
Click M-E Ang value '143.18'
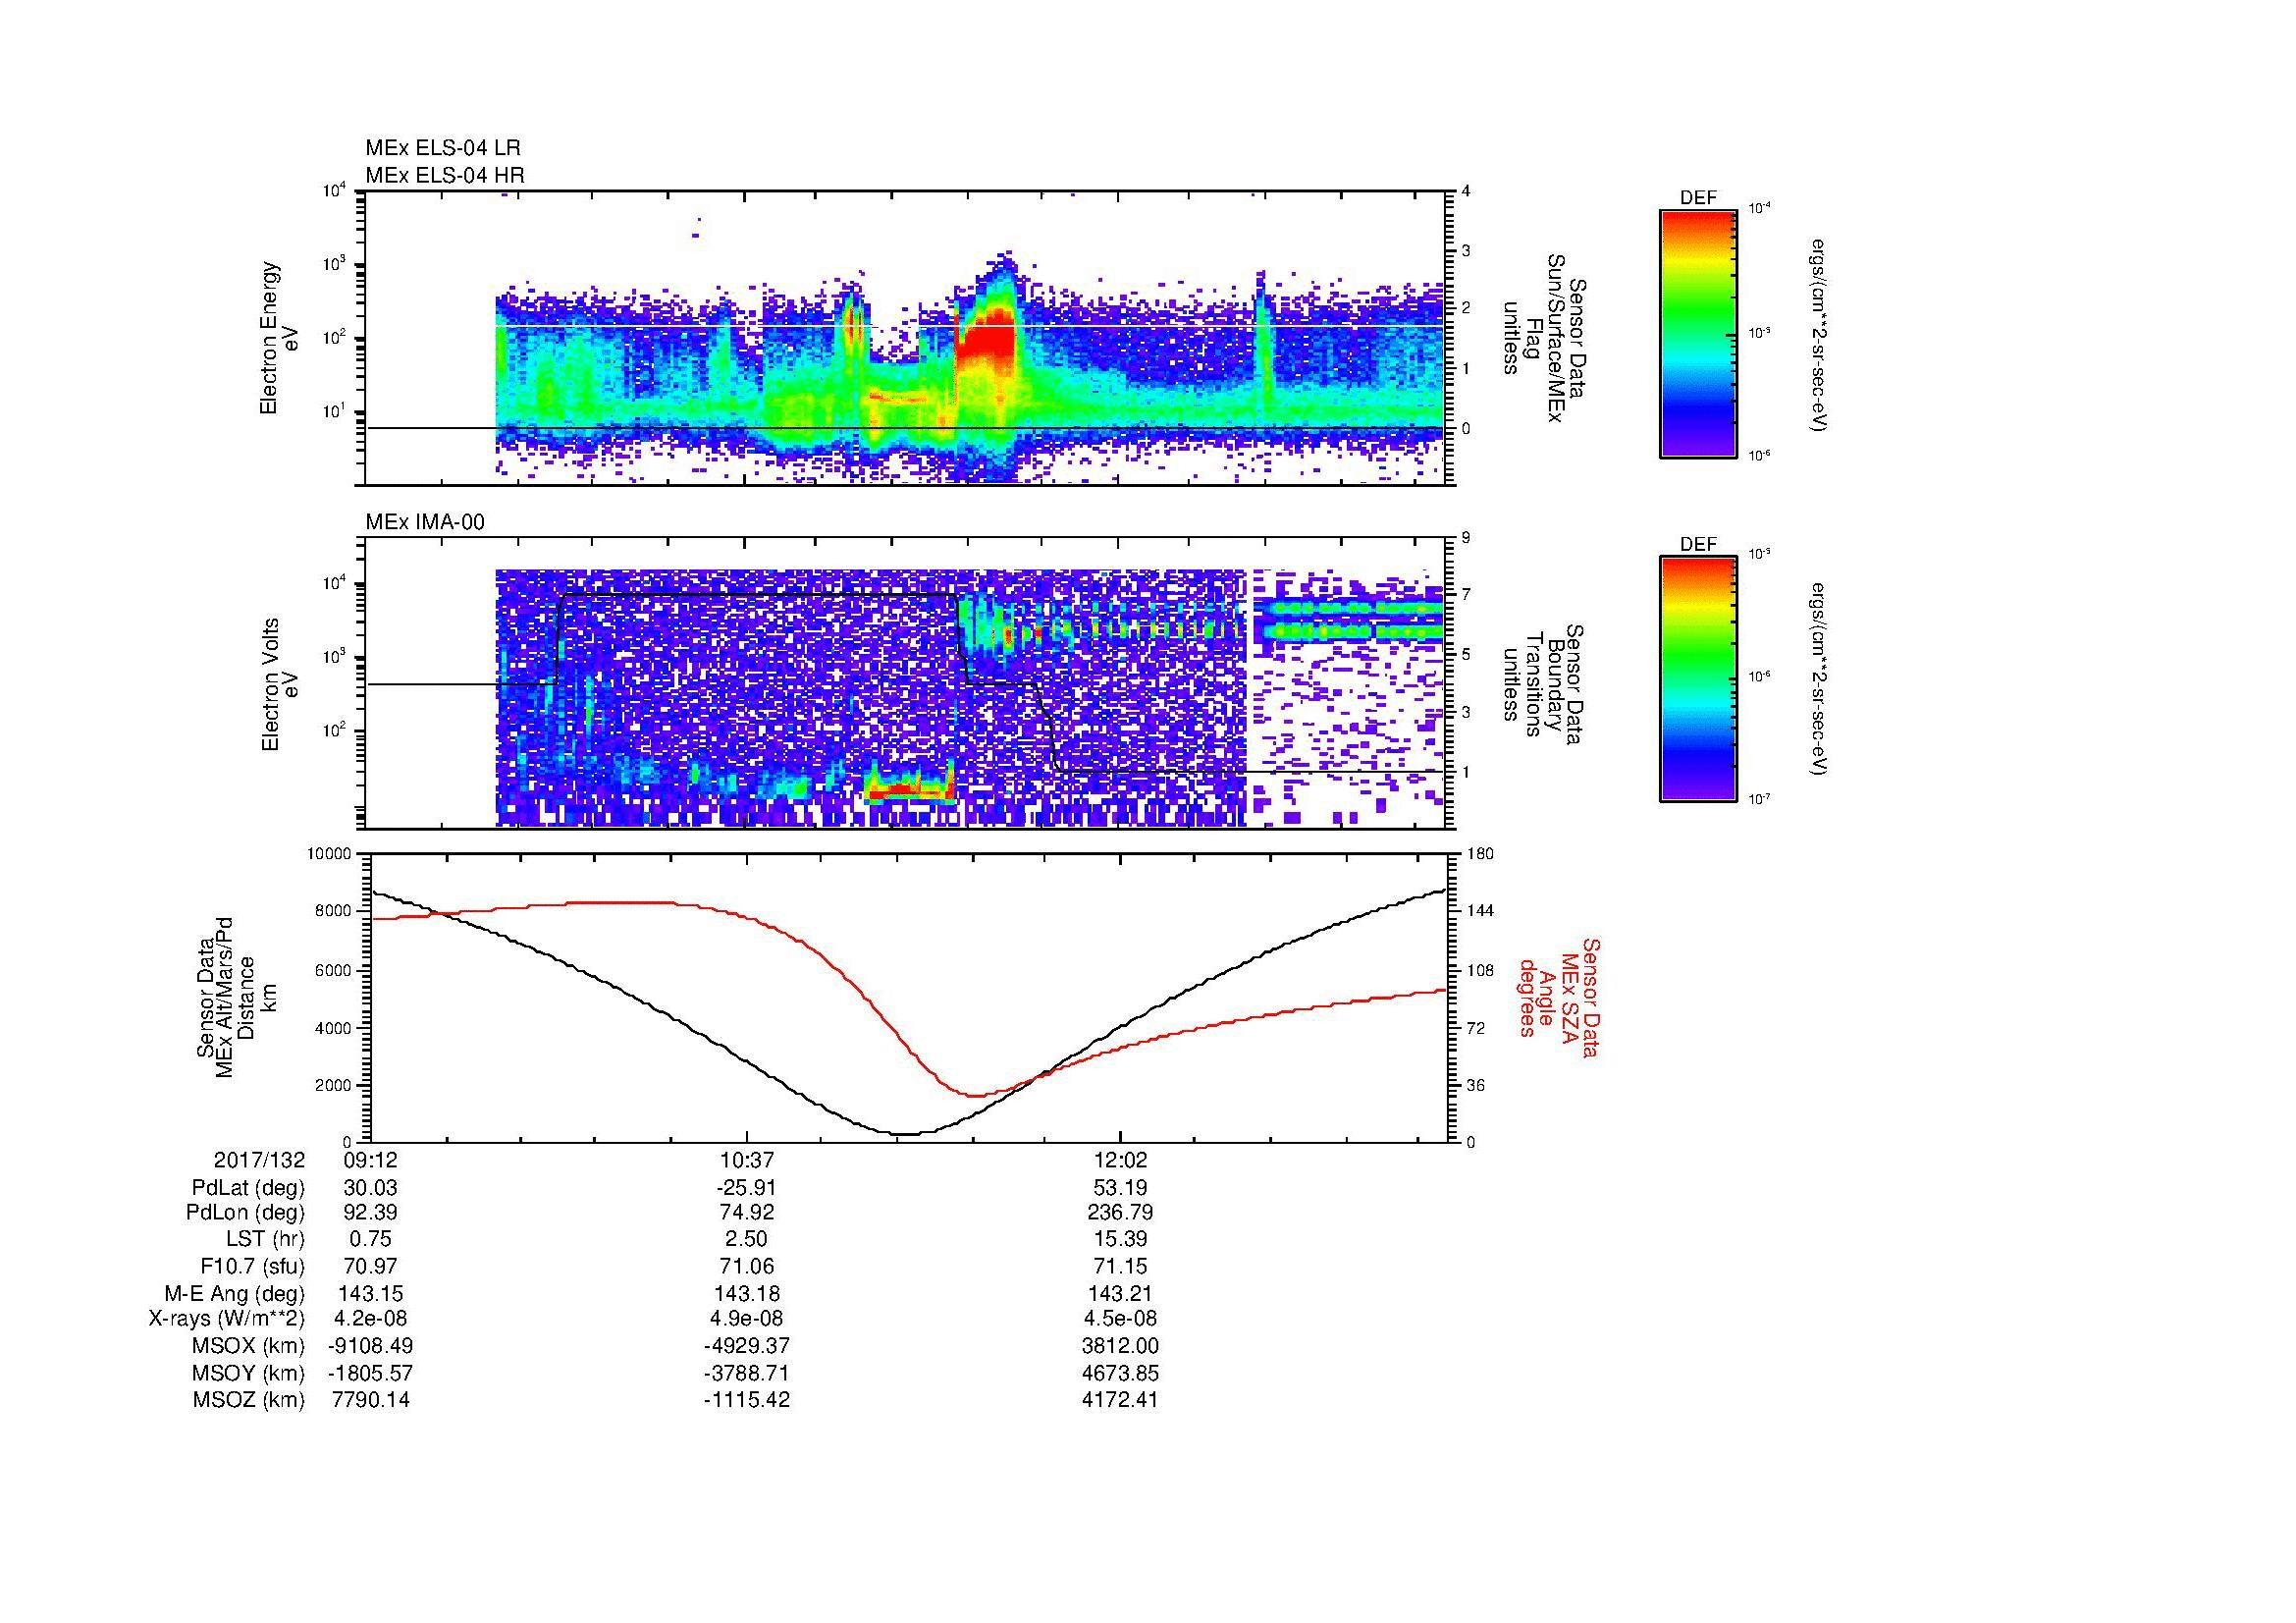pyautogui.click(x=746, y=1294)
